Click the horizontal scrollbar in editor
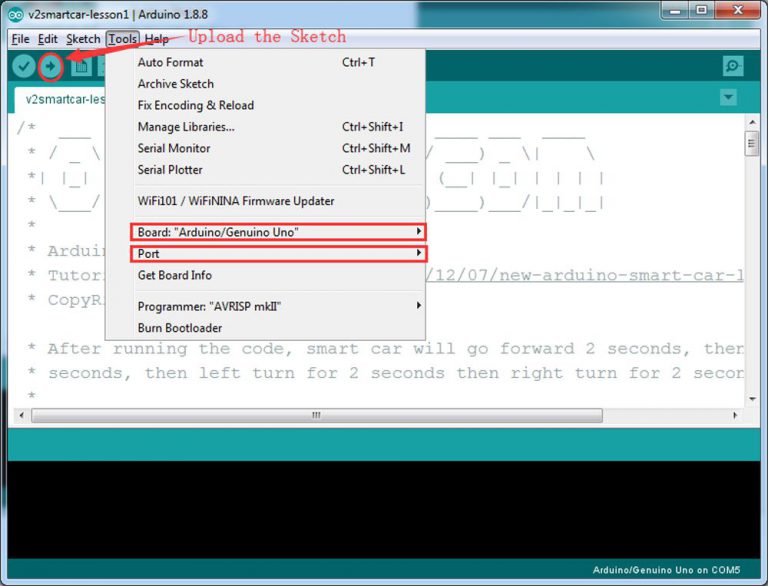 click(316, 415)
